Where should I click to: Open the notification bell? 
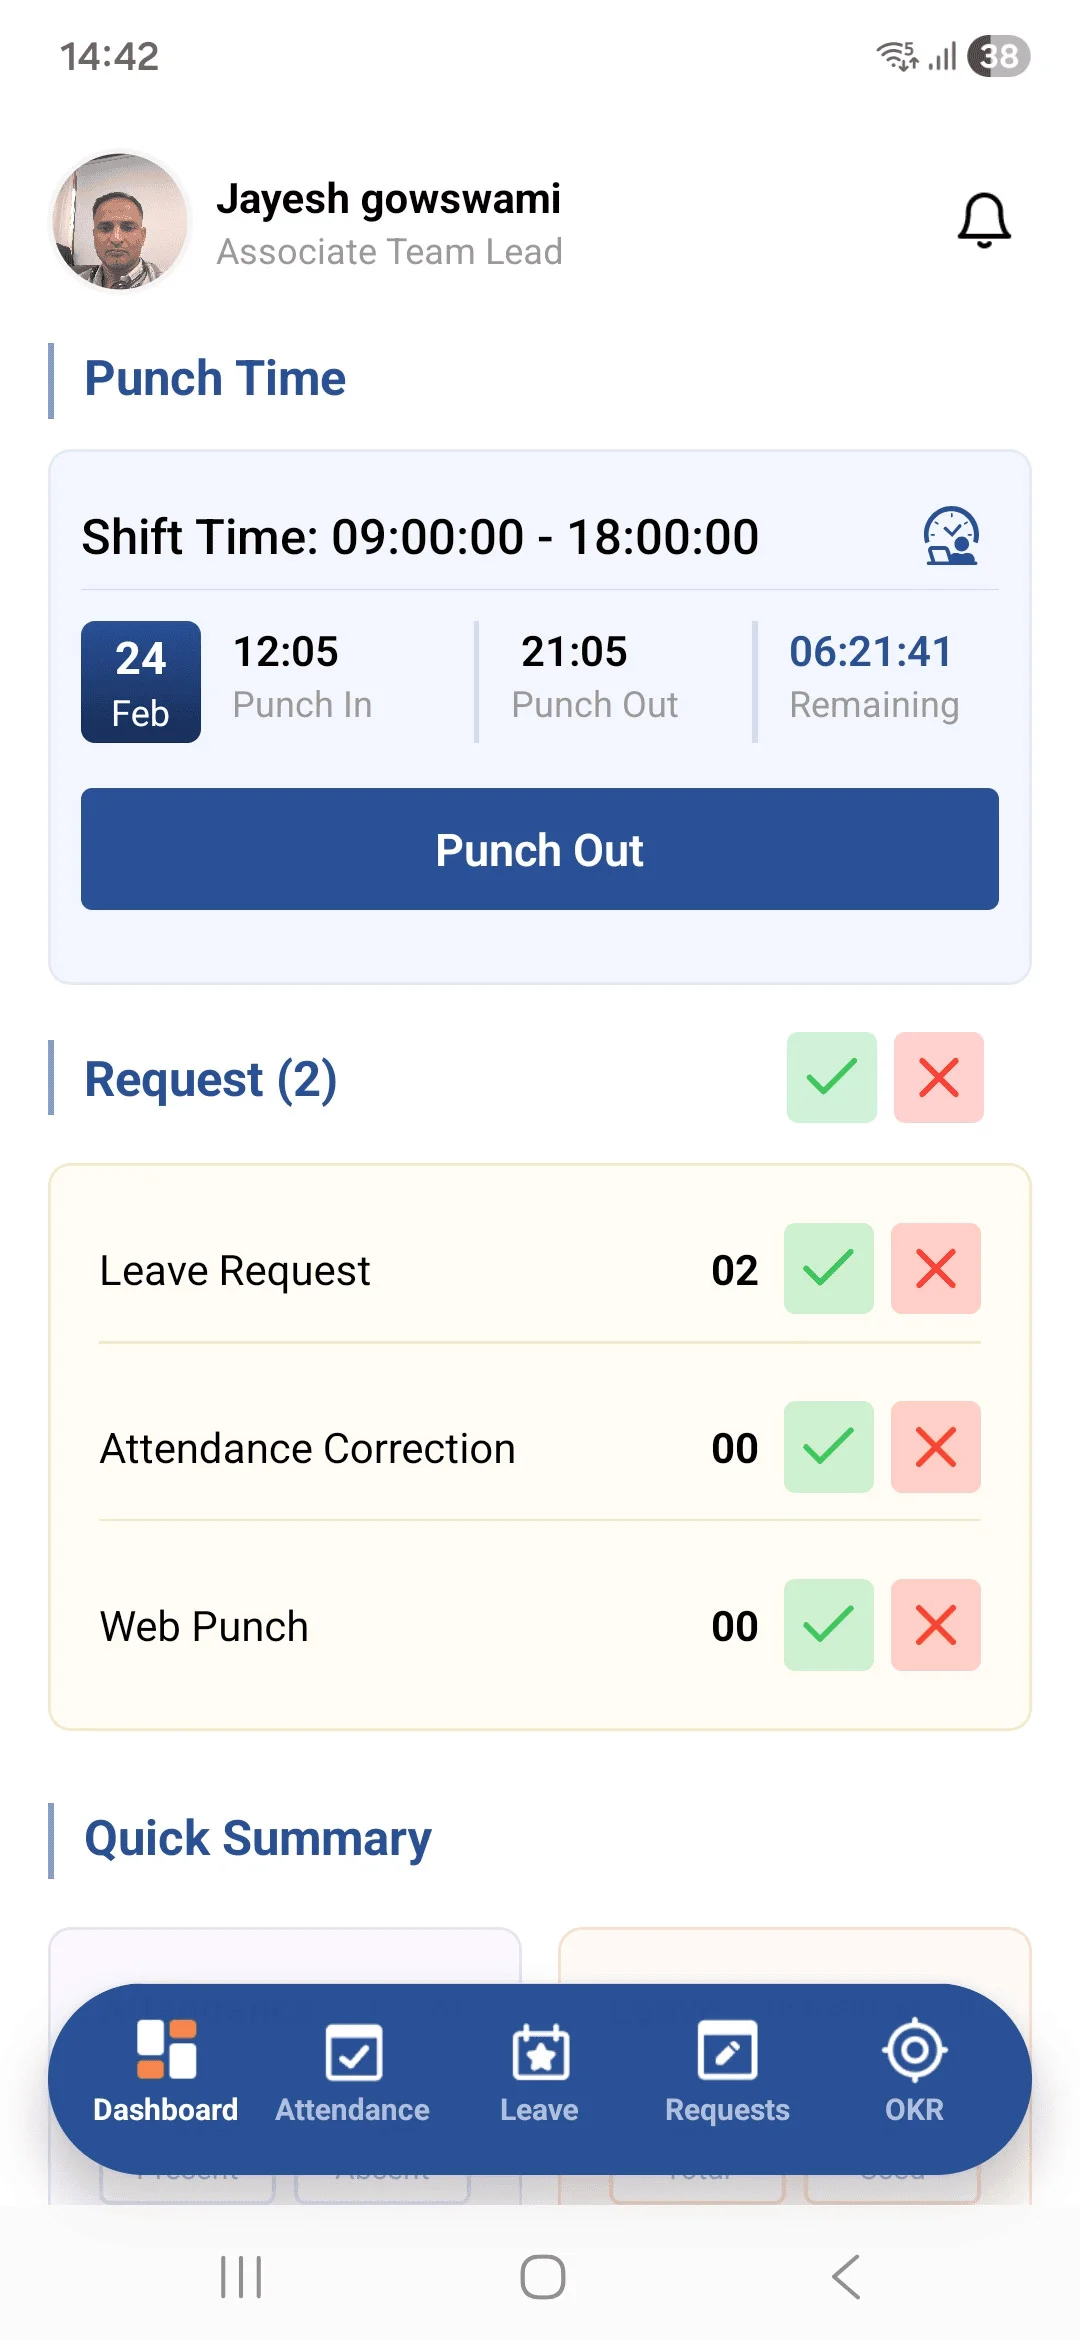[x=984, y=220]
